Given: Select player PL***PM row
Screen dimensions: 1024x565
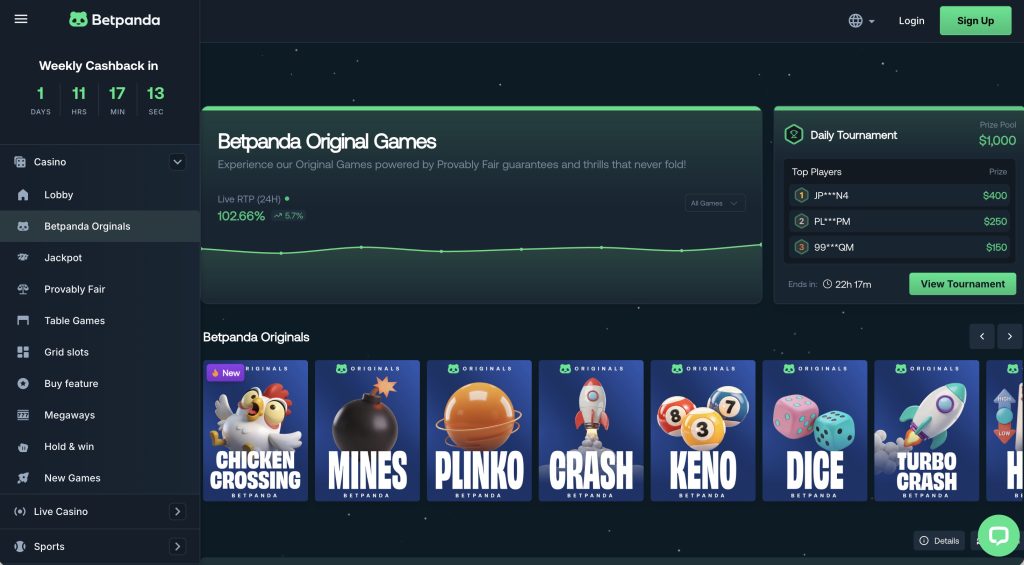Looking at the screenshot, I should (900, 221).
